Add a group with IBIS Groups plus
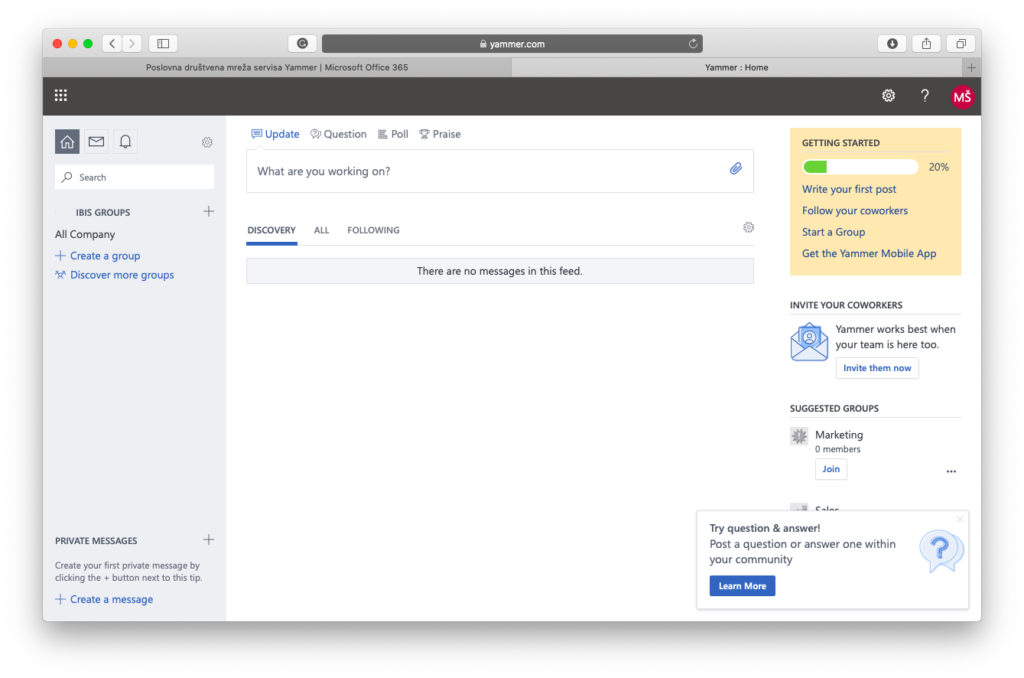This screenshot has width=1024, height=678. pos(208,212)
